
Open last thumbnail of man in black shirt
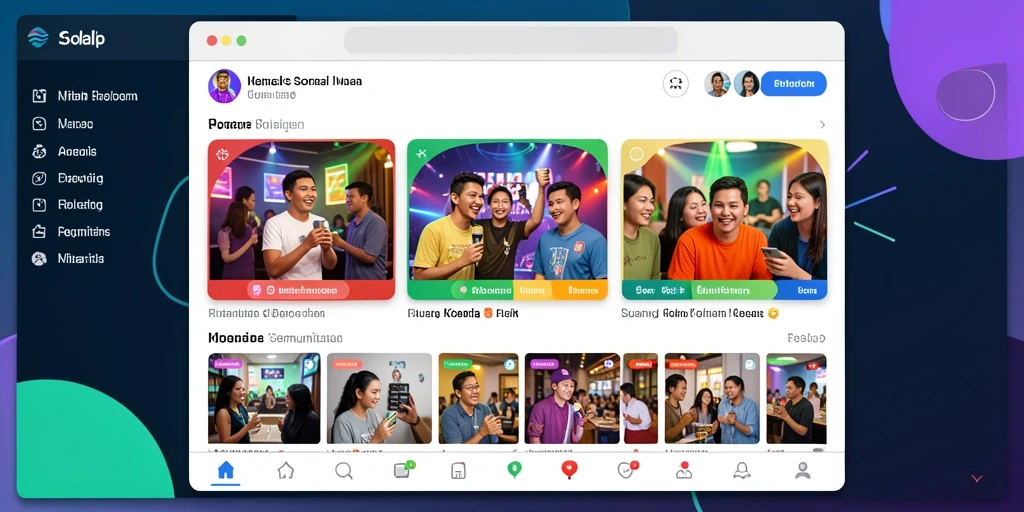tap(796, 398)
